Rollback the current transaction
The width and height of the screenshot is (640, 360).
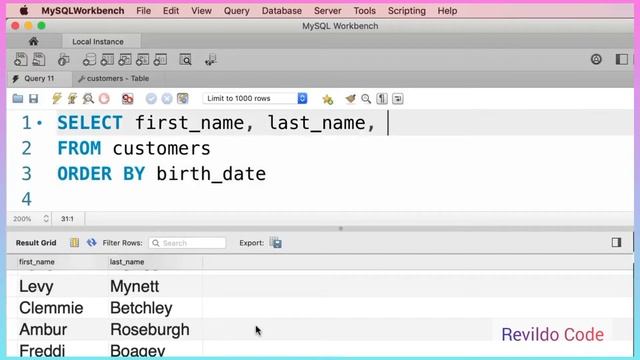[x=167, y=98]
